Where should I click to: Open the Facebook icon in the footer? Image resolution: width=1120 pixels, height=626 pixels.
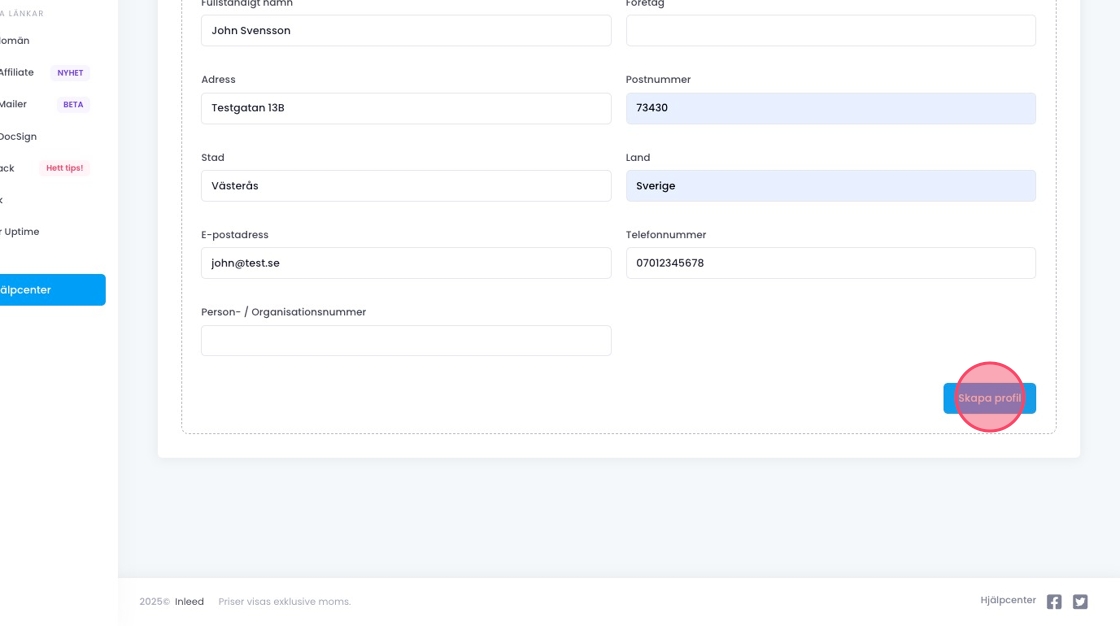1054,602
